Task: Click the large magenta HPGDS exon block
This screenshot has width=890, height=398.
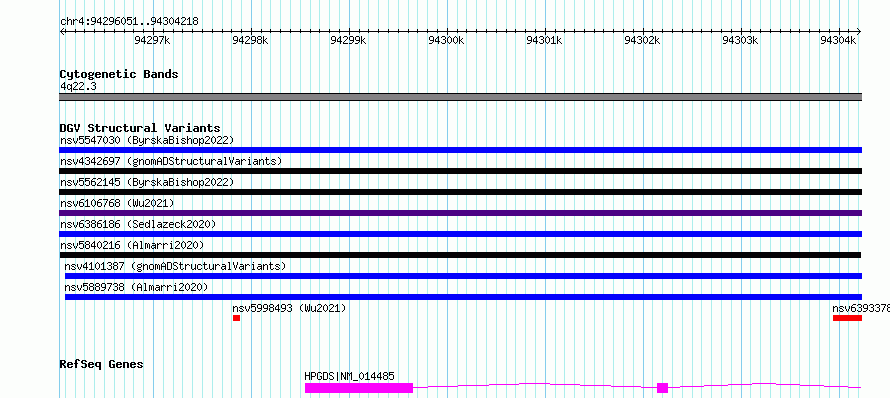Action: click(359, 388)
